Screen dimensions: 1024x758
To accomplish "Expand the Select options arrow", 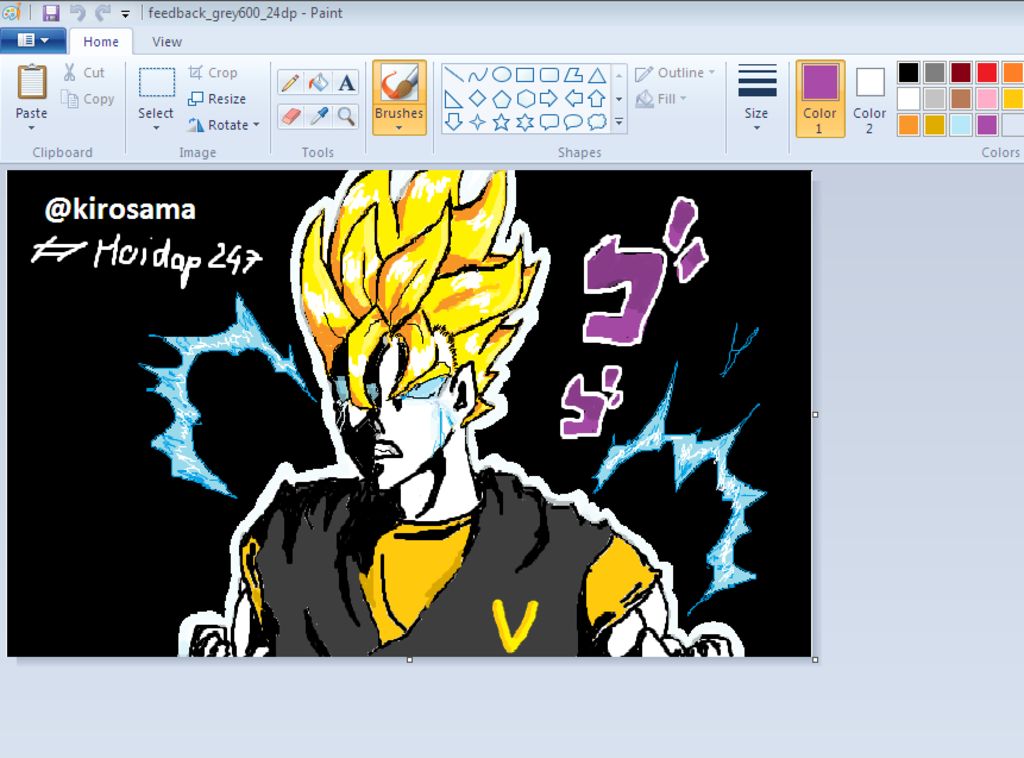I will coord(156,128).
